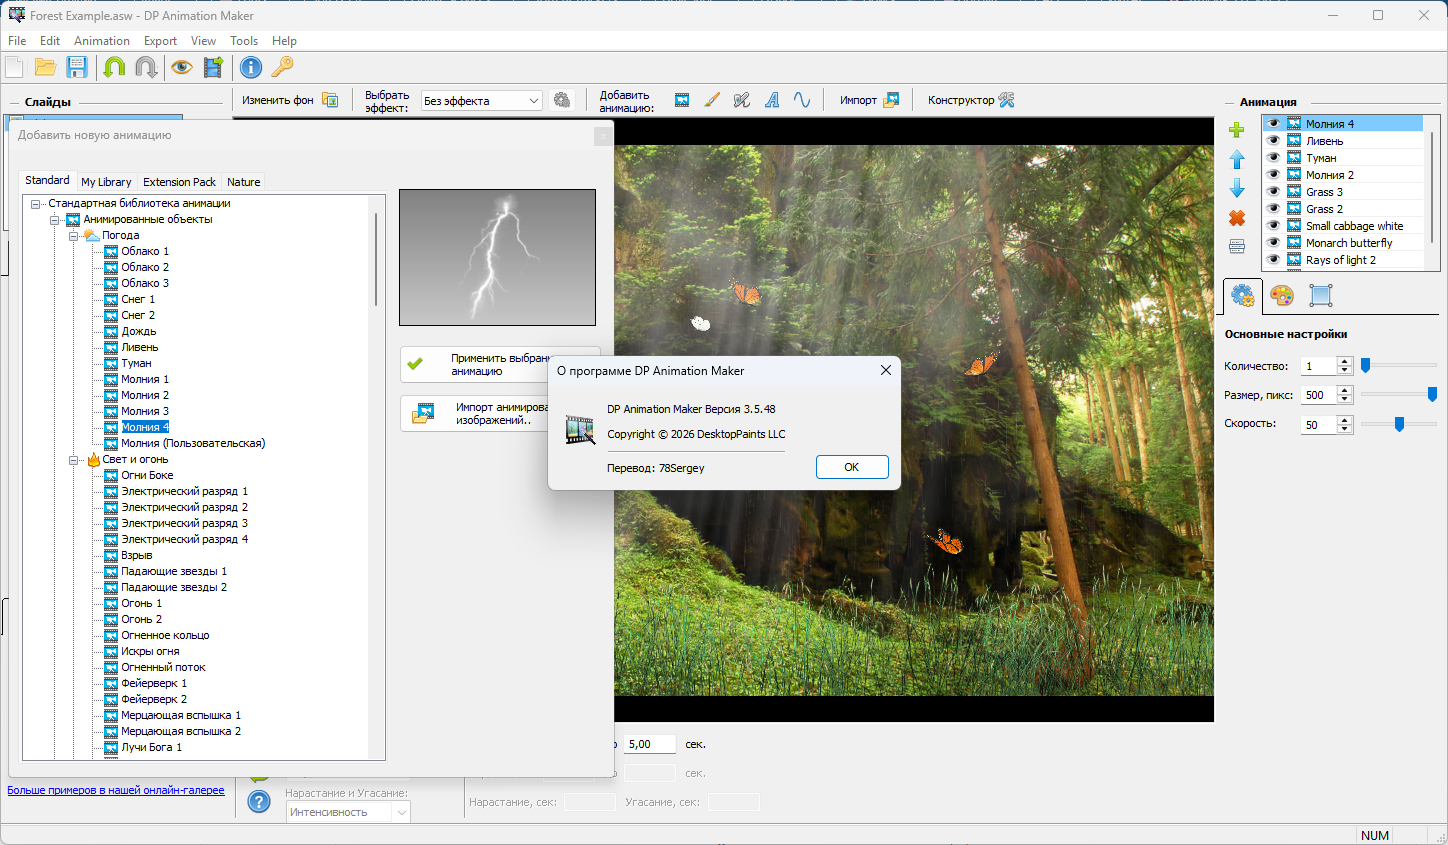This screenshot has width=1448, height=845.
Task: Undo the last action with green arrow
Action: tap(115, 67)
